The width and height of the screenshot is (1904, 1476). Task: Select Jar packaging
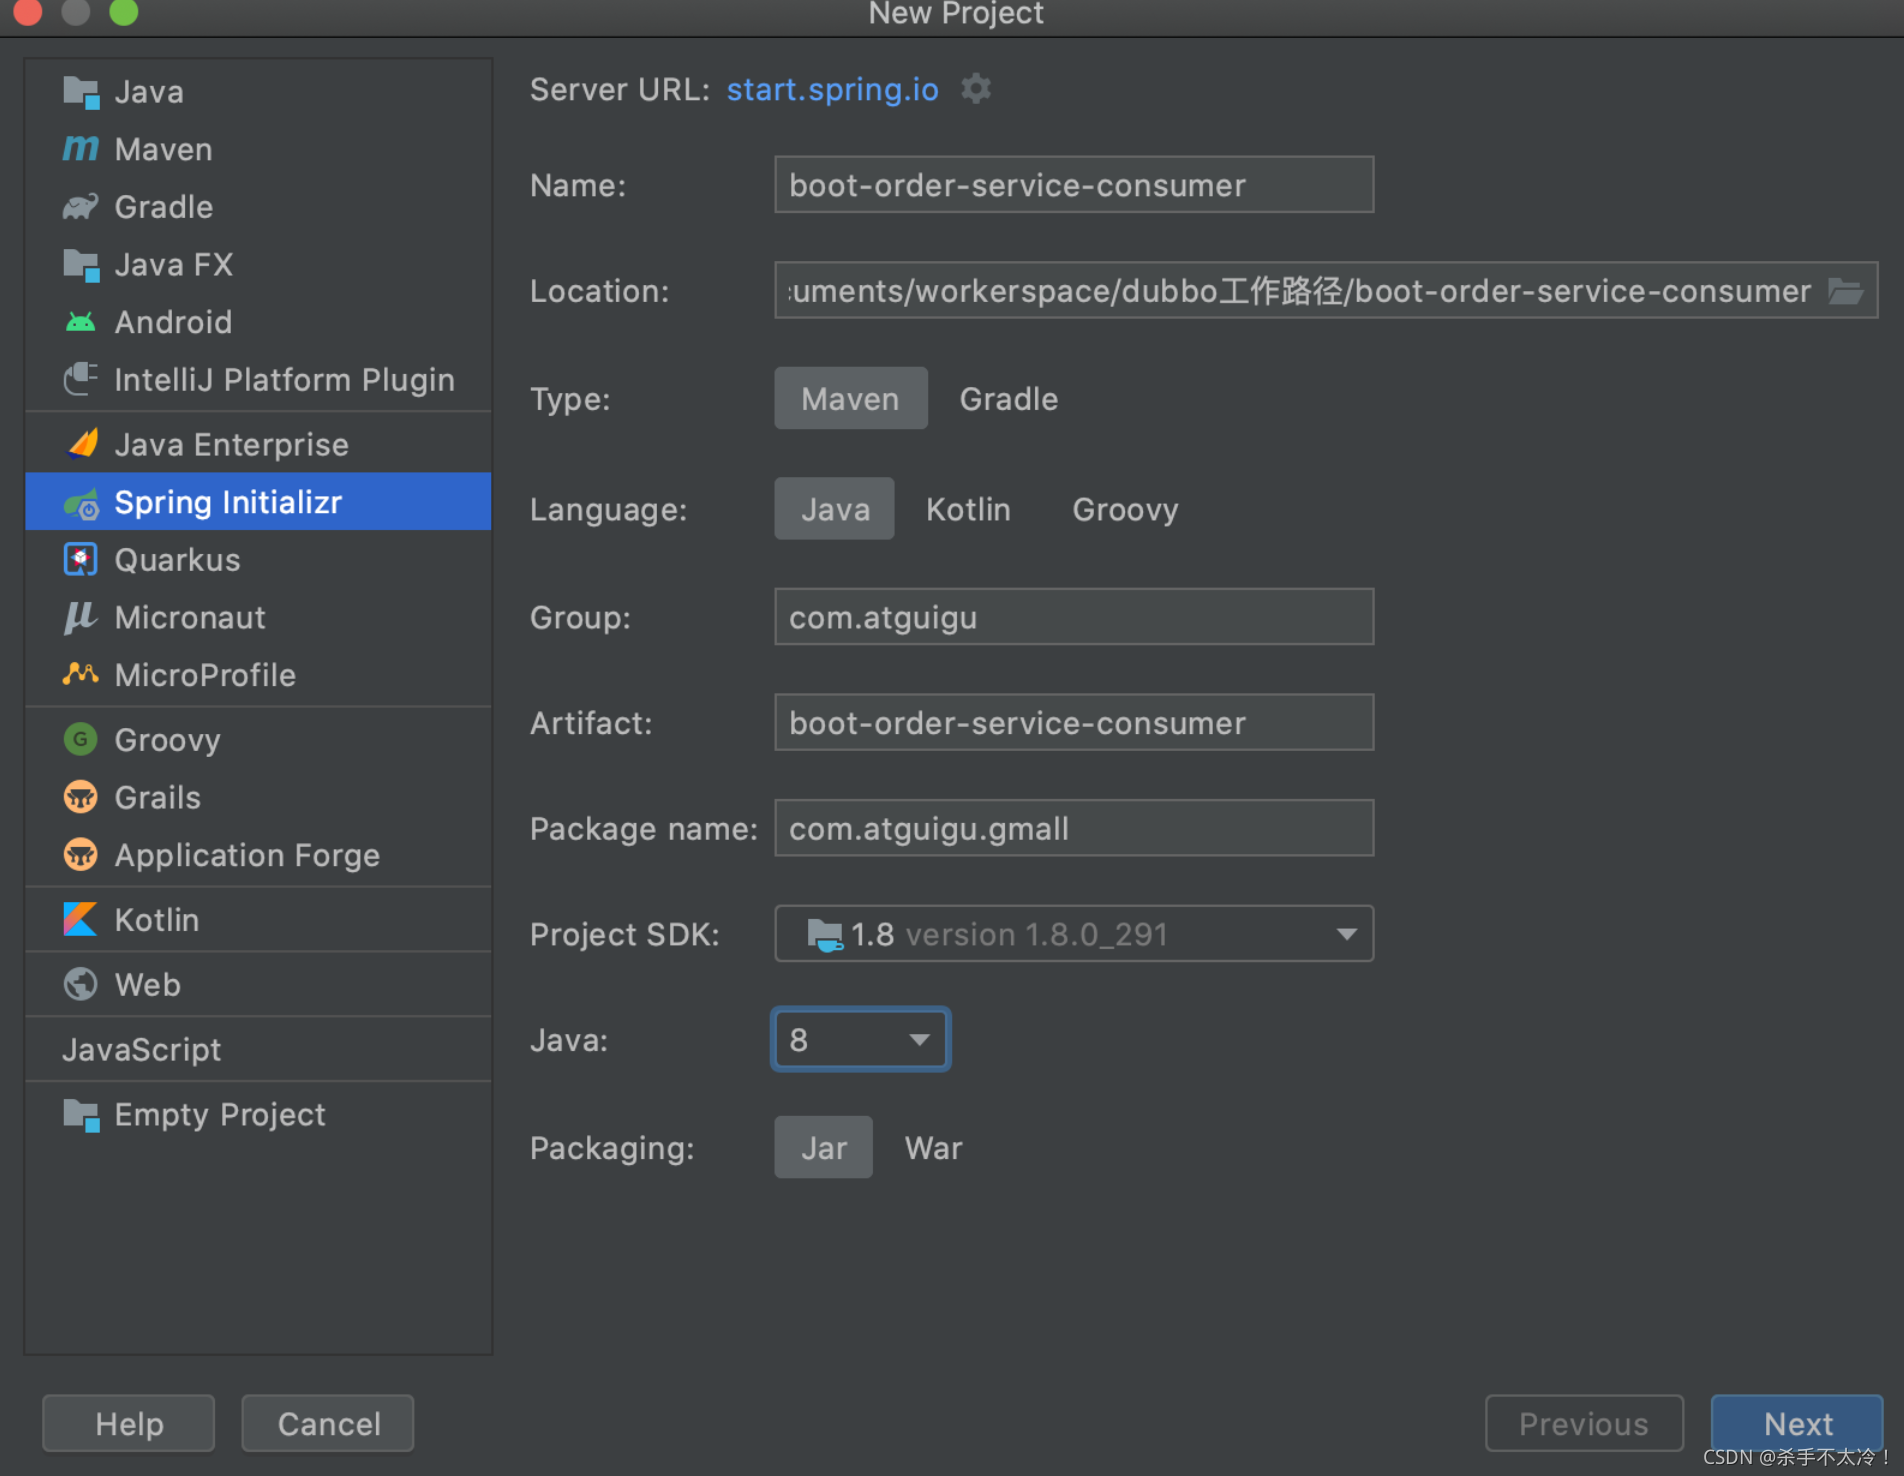(x=824, y=1148)
